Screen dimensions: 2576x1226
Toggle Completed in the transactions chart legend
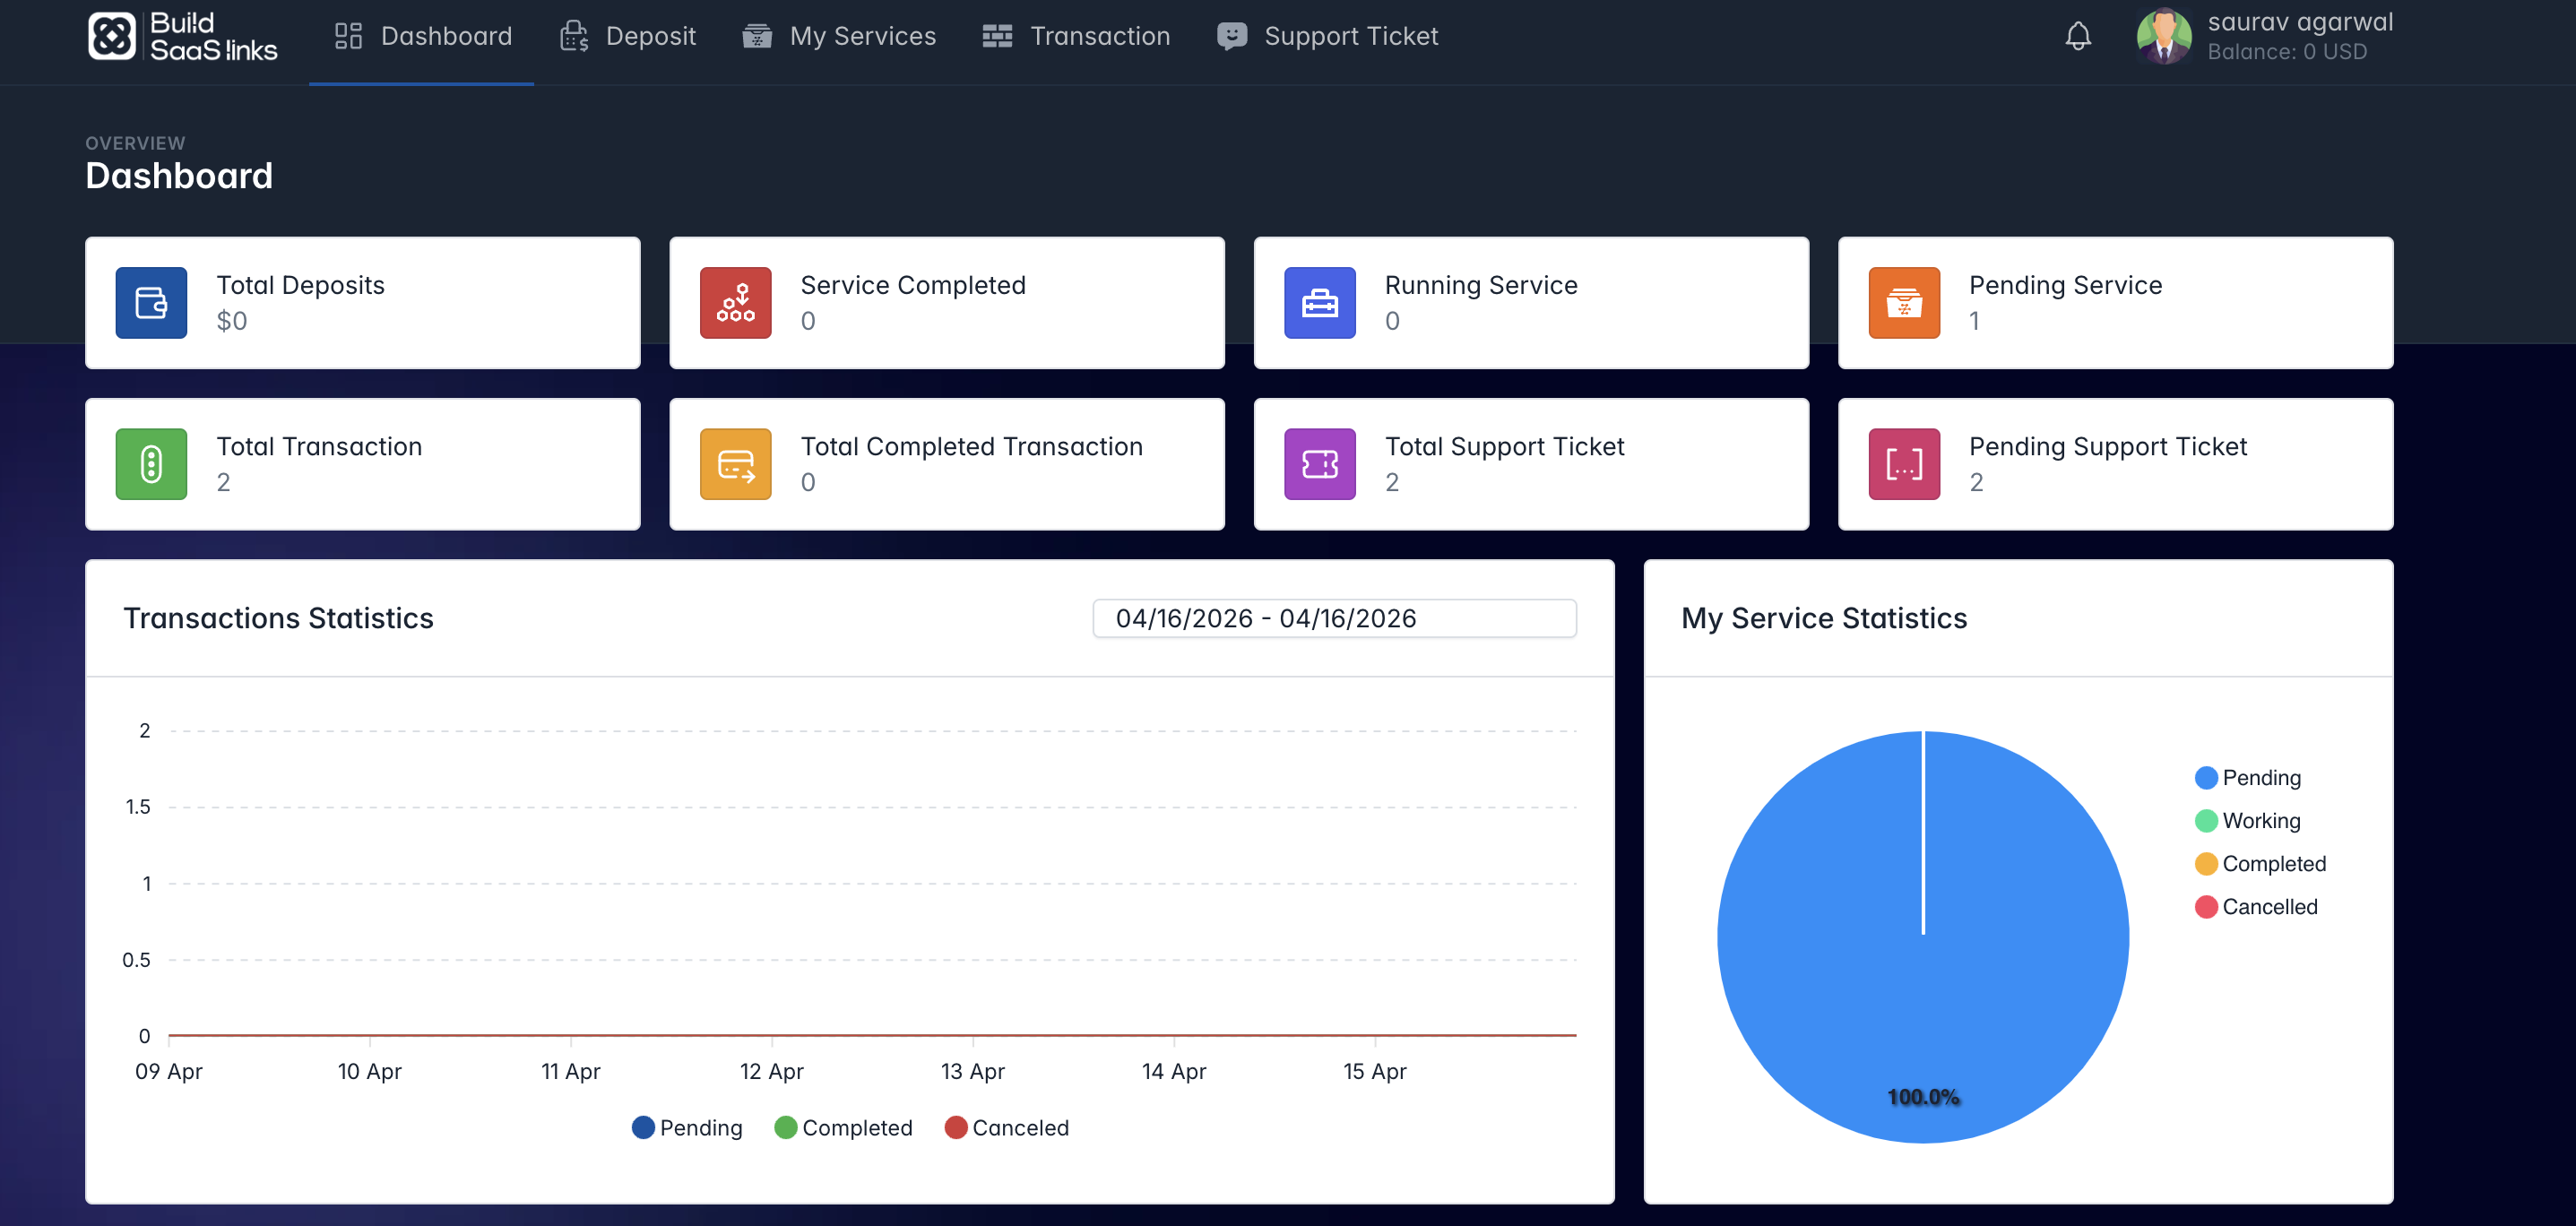pos(843,1127)
